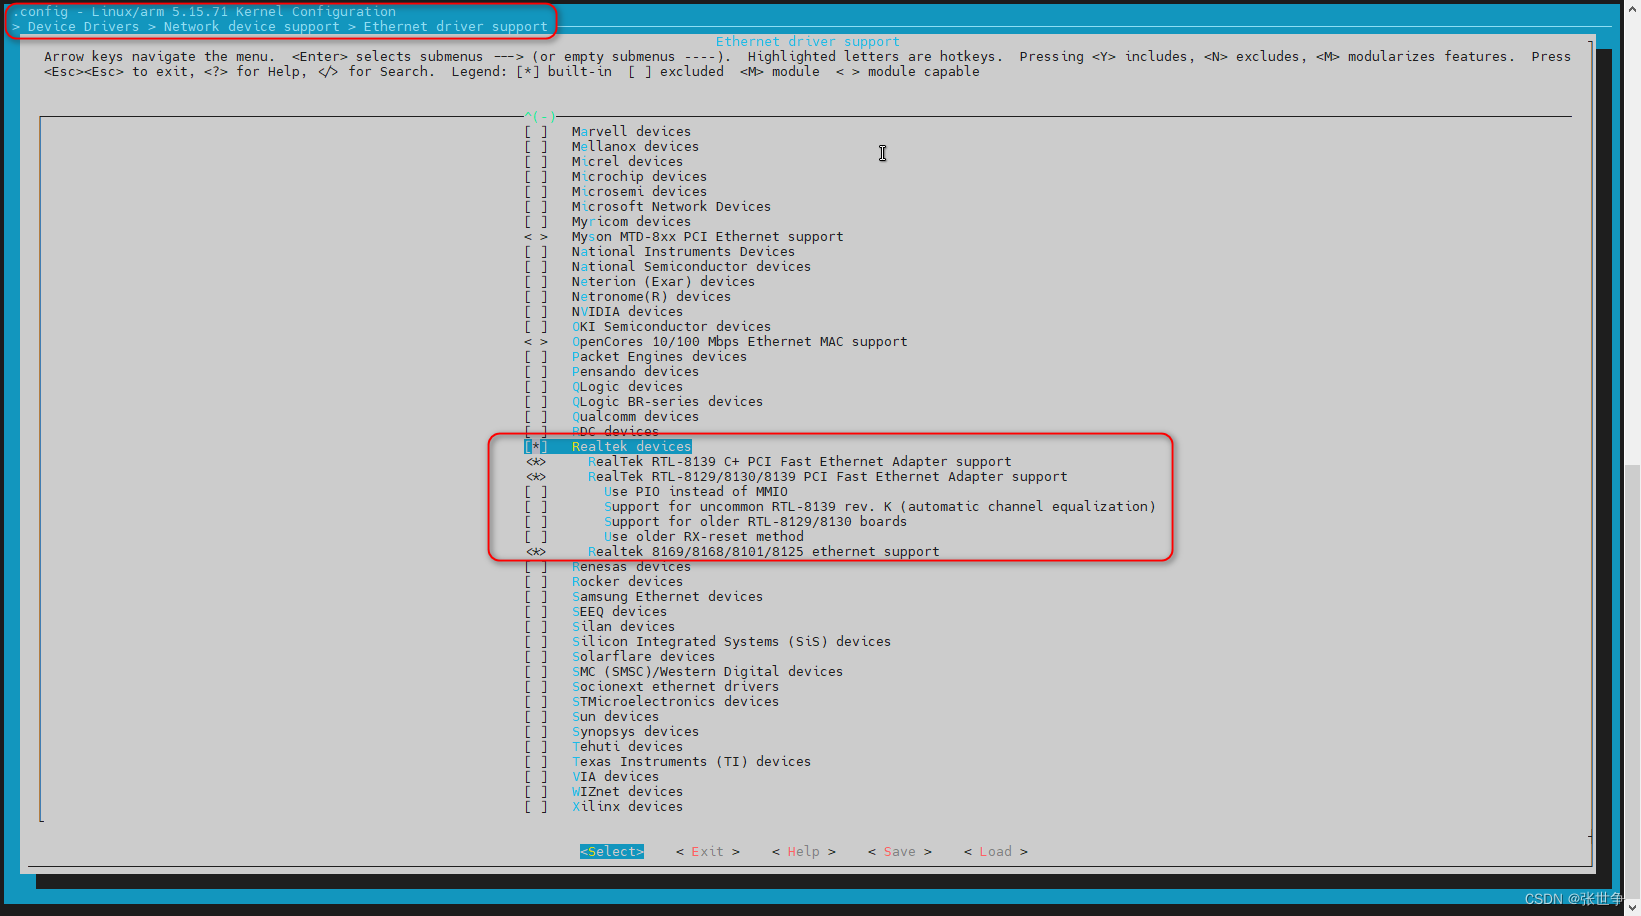Viewport: 1641px width, 916px height.
Task: Select Silicon Integrated Systems (SiS) devices
Action: pos(731,642)
